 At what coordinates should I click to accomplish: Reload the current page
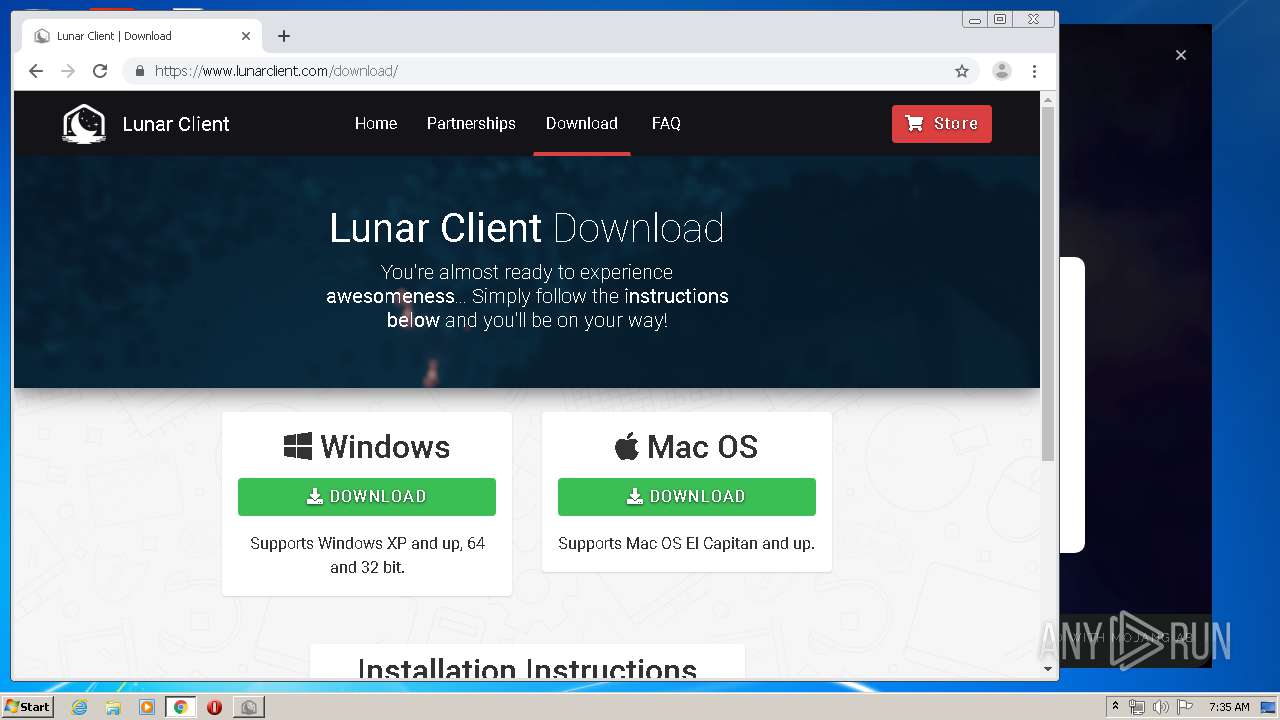(100, 71)
